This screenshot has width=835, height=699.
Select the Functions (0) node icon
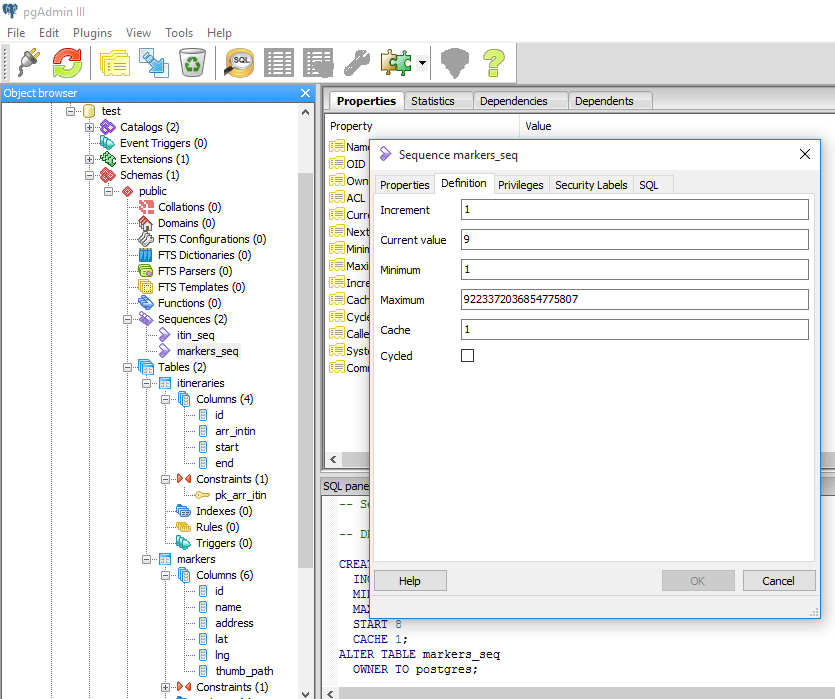coord(146,303)
